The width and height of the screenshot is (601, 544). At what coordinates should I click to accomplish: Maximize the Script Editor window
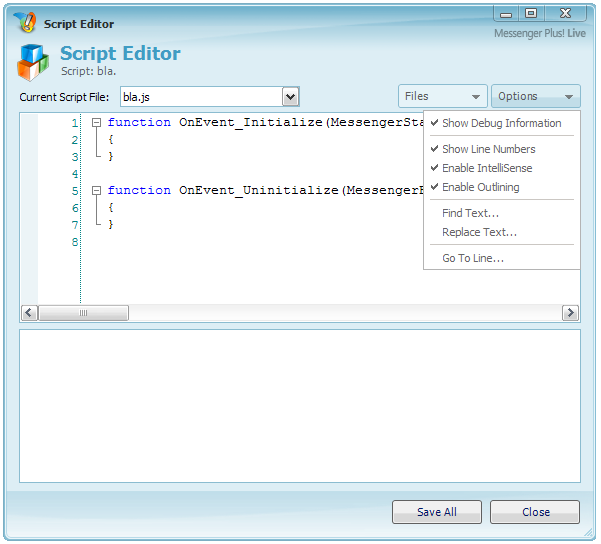[x=531, y=14]
